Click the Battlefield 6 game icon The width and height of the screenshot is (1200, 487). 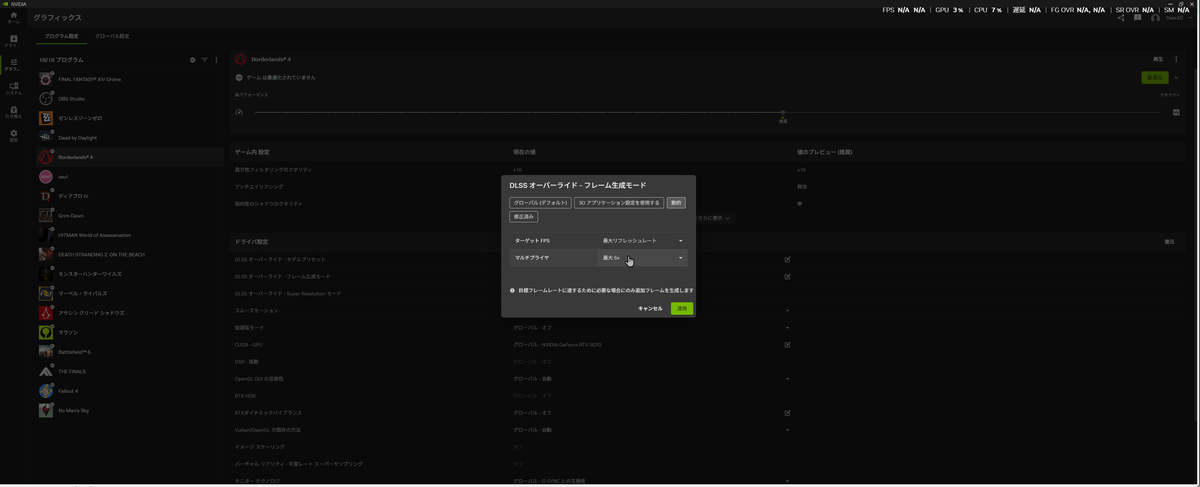(x=45, y=352)
